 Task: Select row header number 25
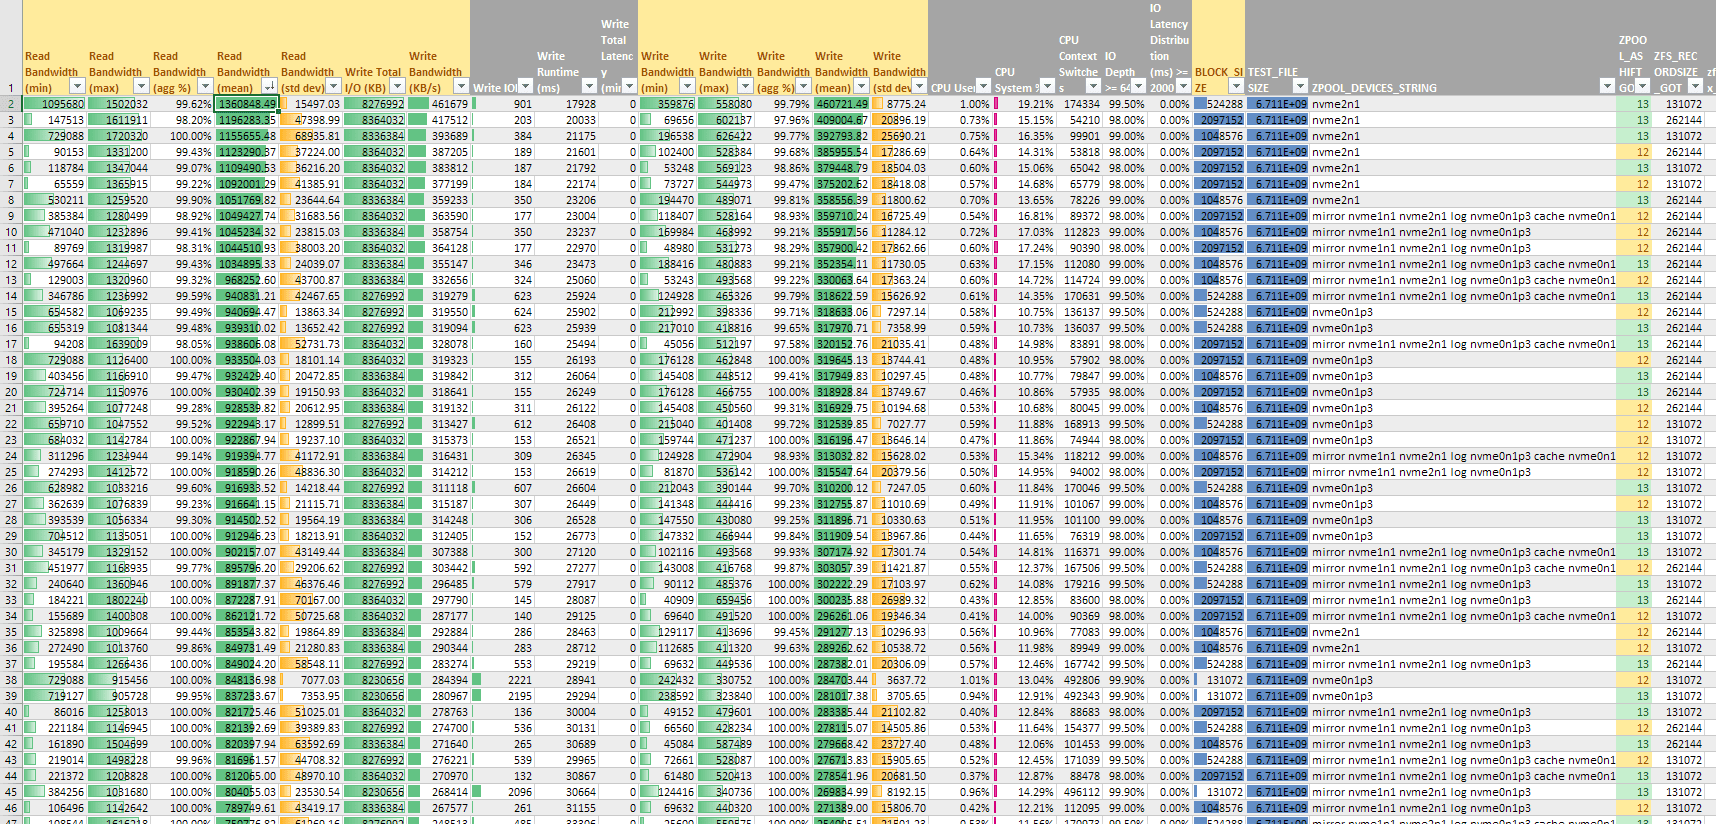(x=11, y=472)
